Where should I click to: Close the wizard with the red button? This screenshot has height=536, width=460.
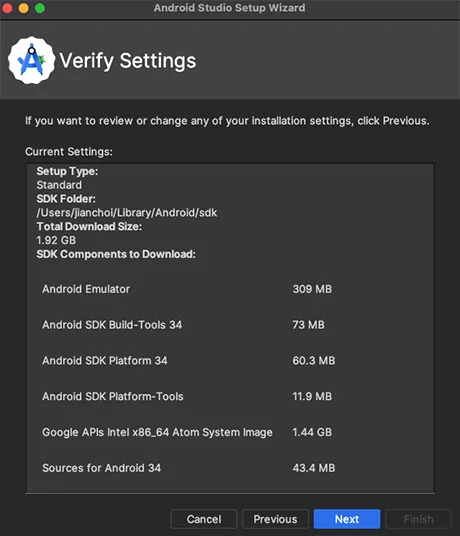click(x=7, y=8)
